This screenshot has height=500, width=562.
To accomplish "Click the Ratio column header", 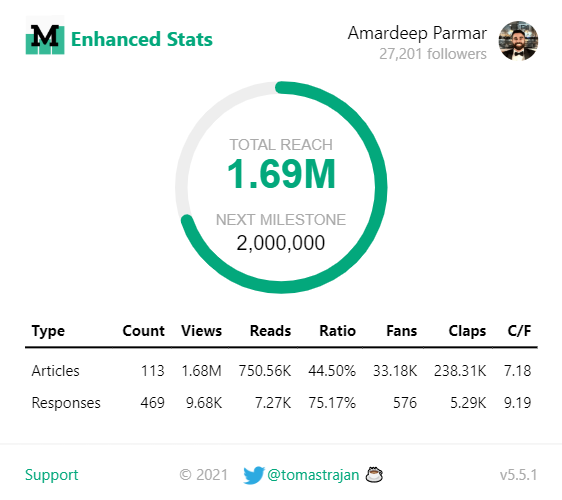I will [x=338, y=330].
